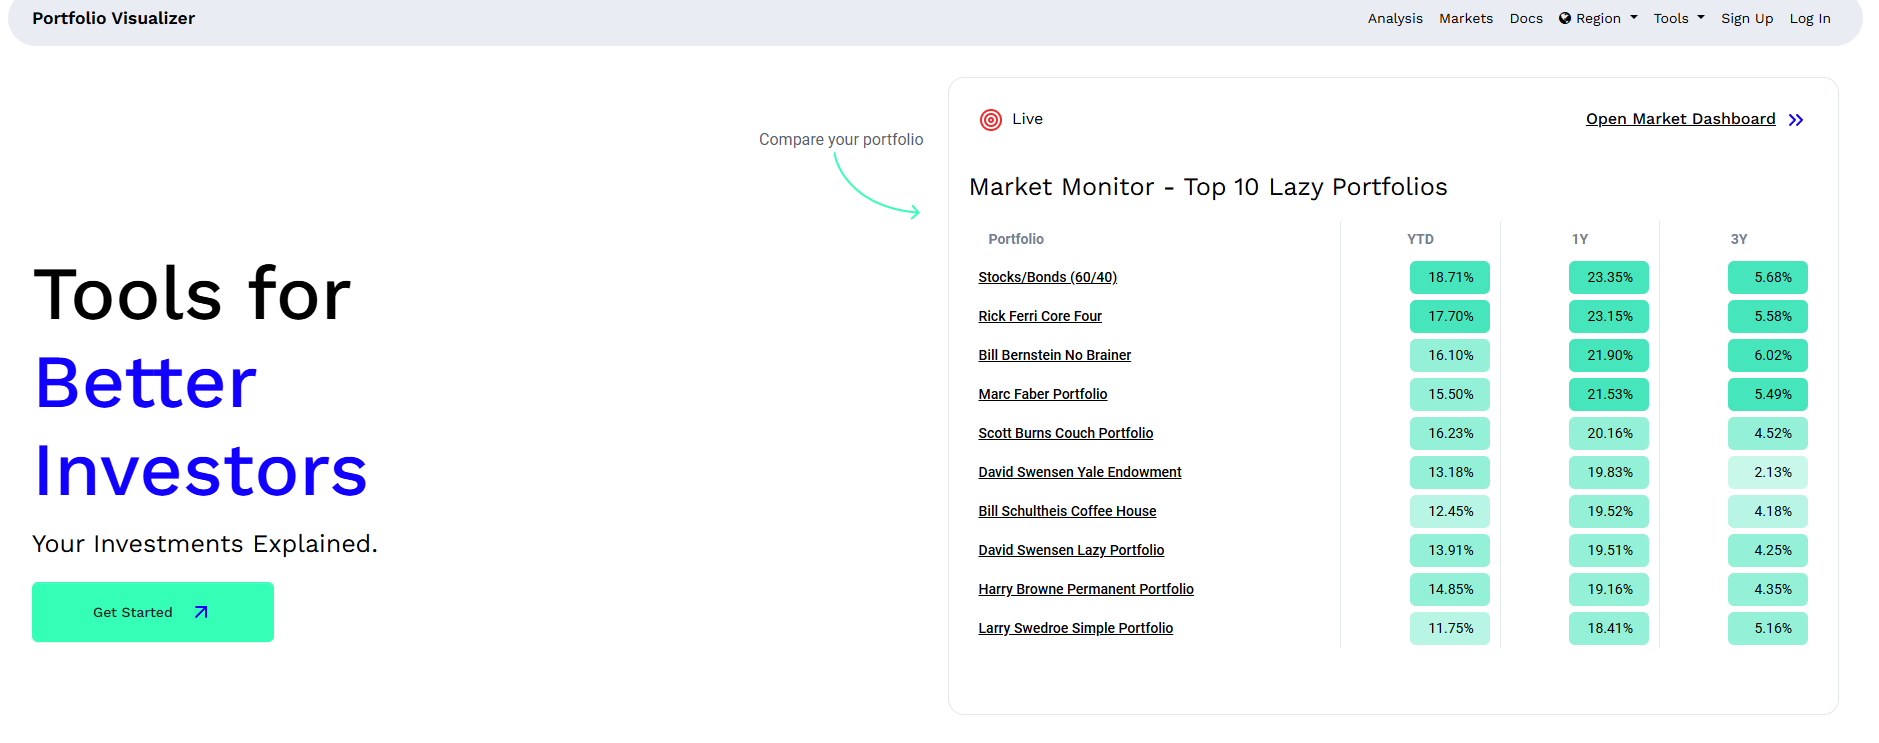Click the 23.15% 1Y value
The image size is (1879, 743).
click(1609, 316)
